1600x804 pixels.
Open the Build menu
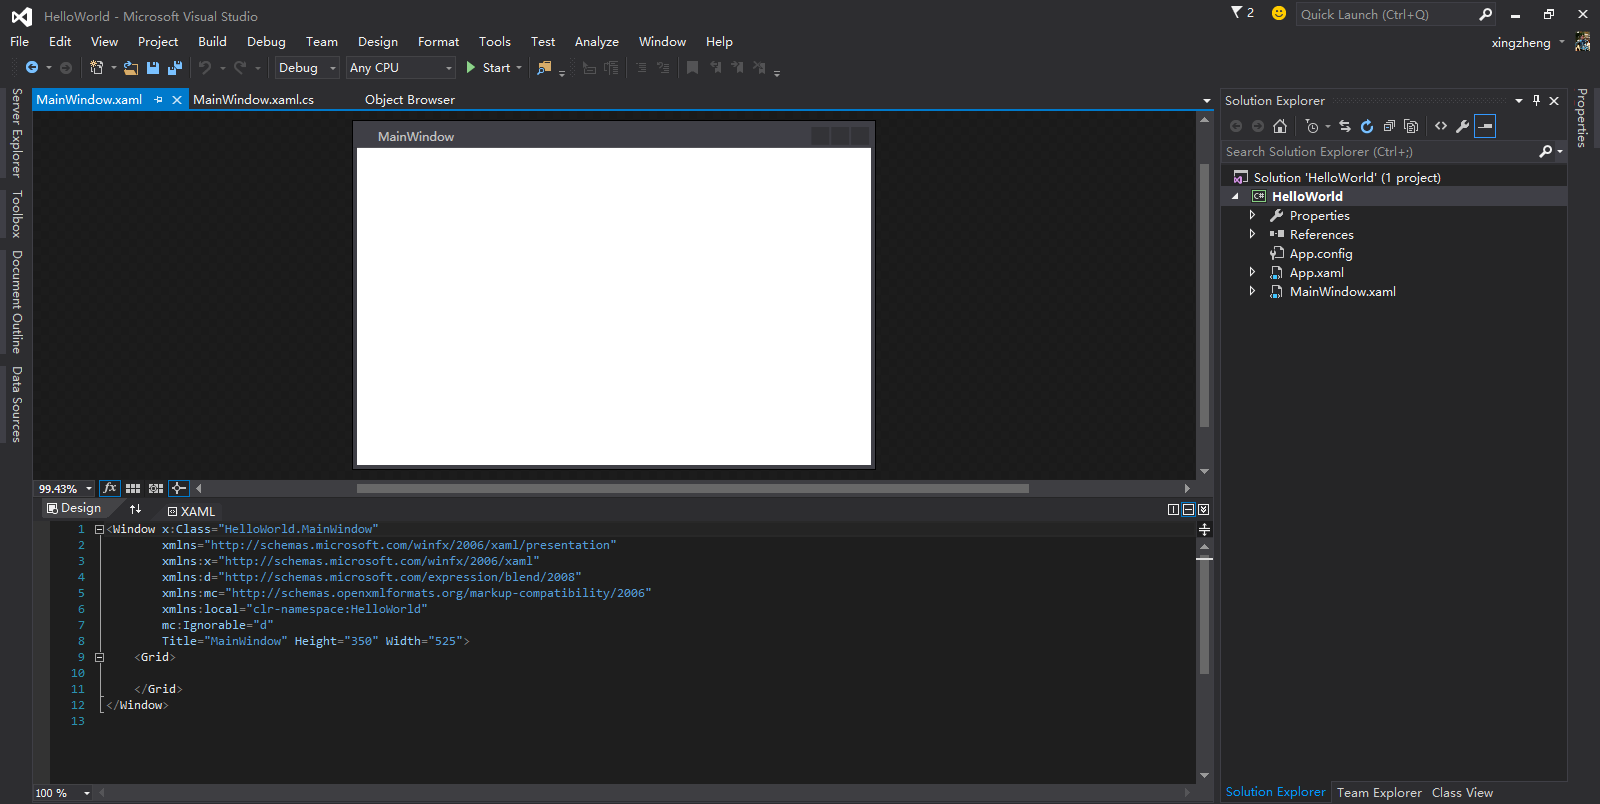[212, 41]
